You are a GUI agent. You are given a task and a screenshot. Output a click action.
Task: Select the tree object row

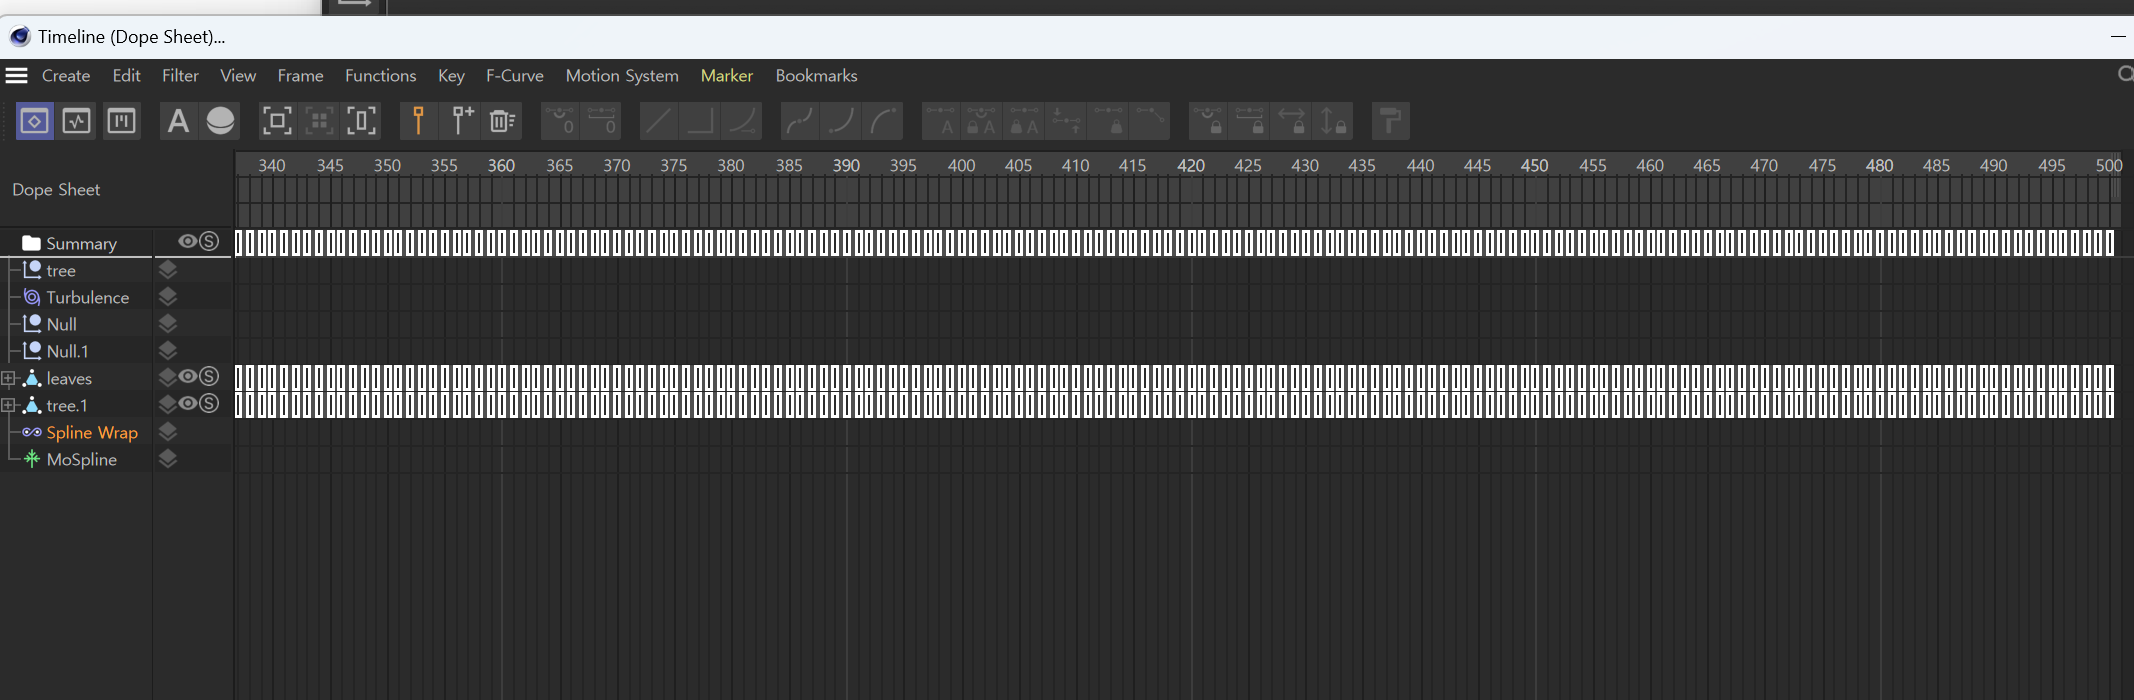click(76, 270)
